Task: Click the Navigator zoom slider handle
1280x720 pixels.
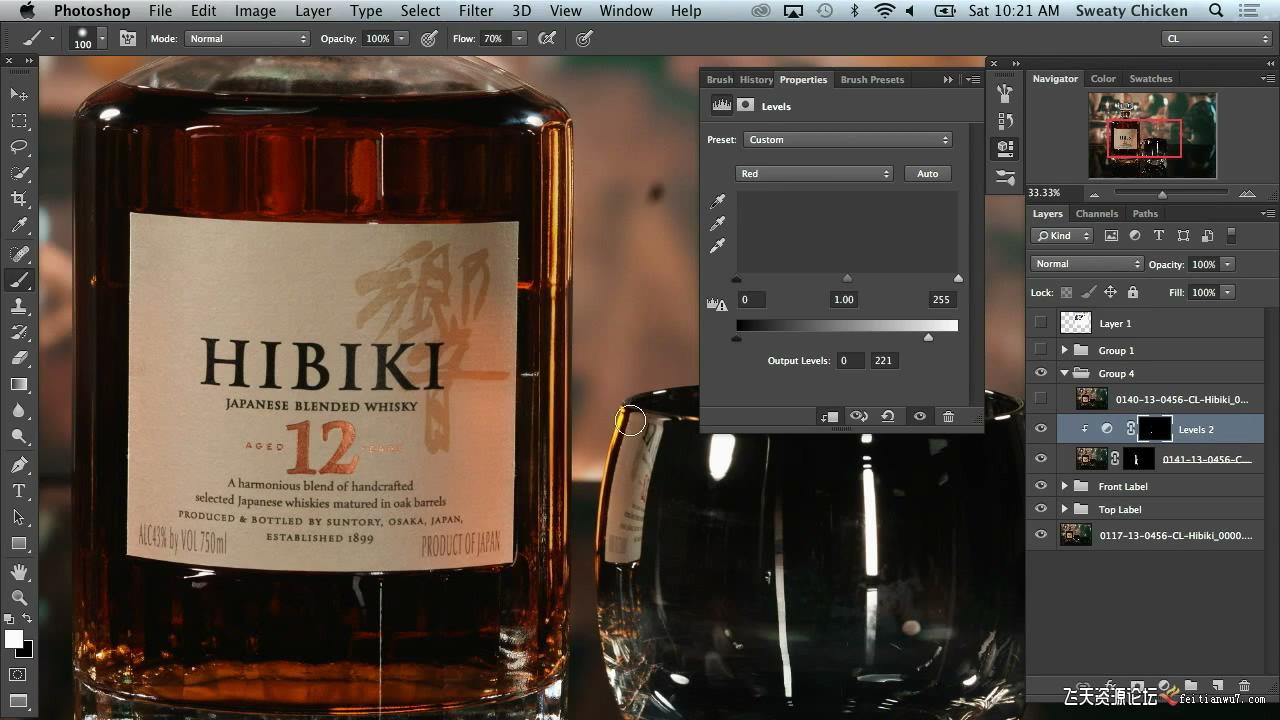Action: (x=1162, y=194)
